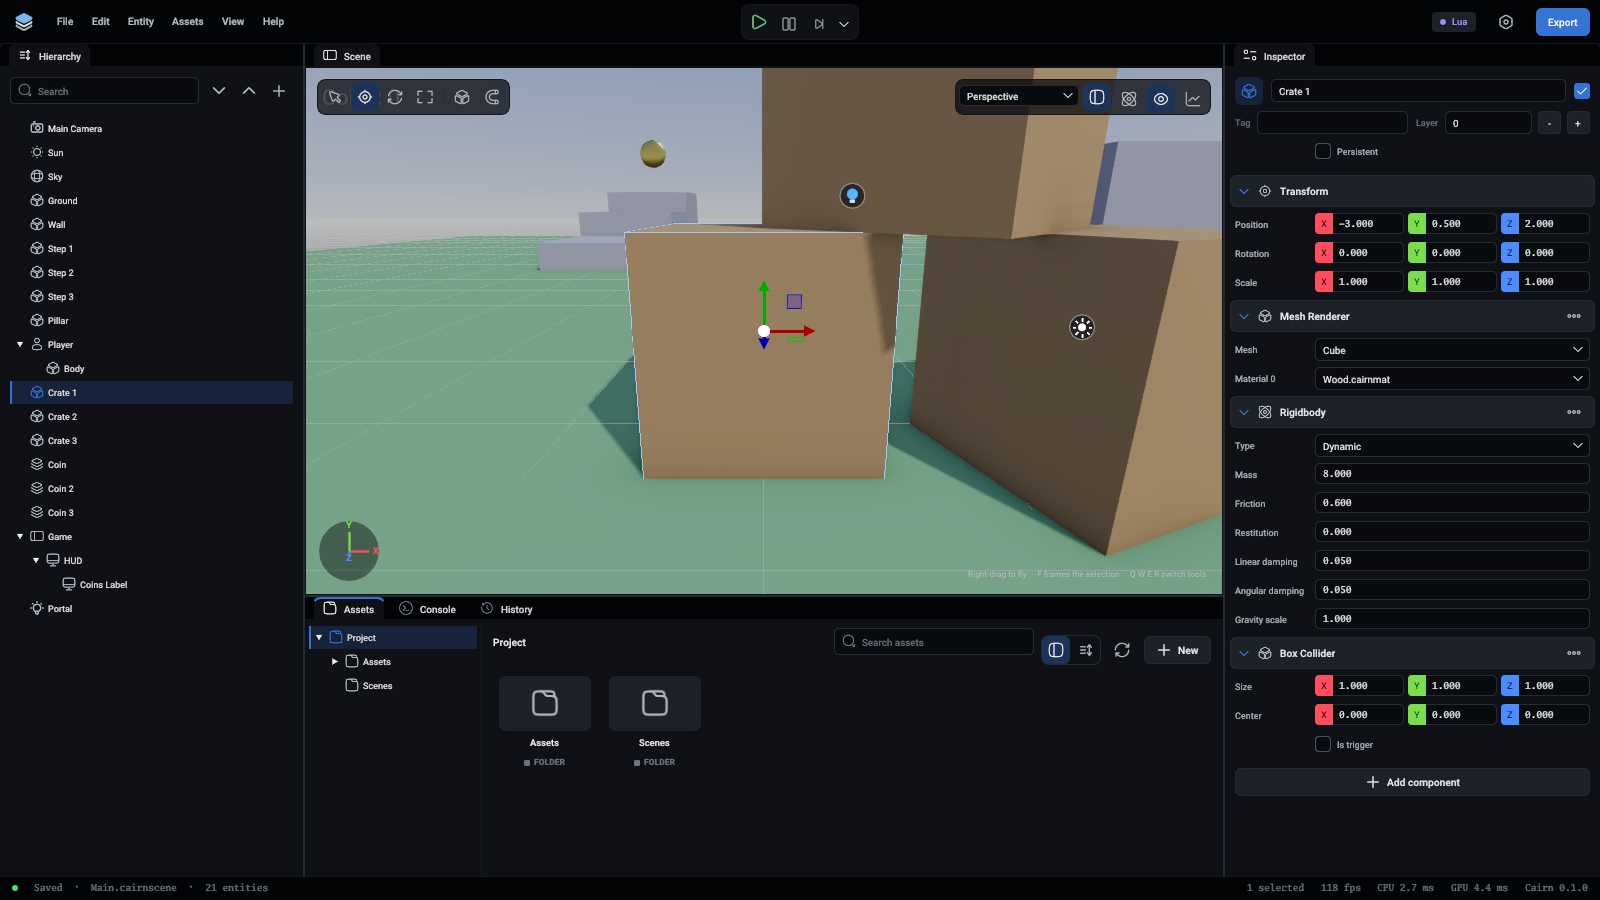Open the Mesh dropdown showing Cube

1452,350
